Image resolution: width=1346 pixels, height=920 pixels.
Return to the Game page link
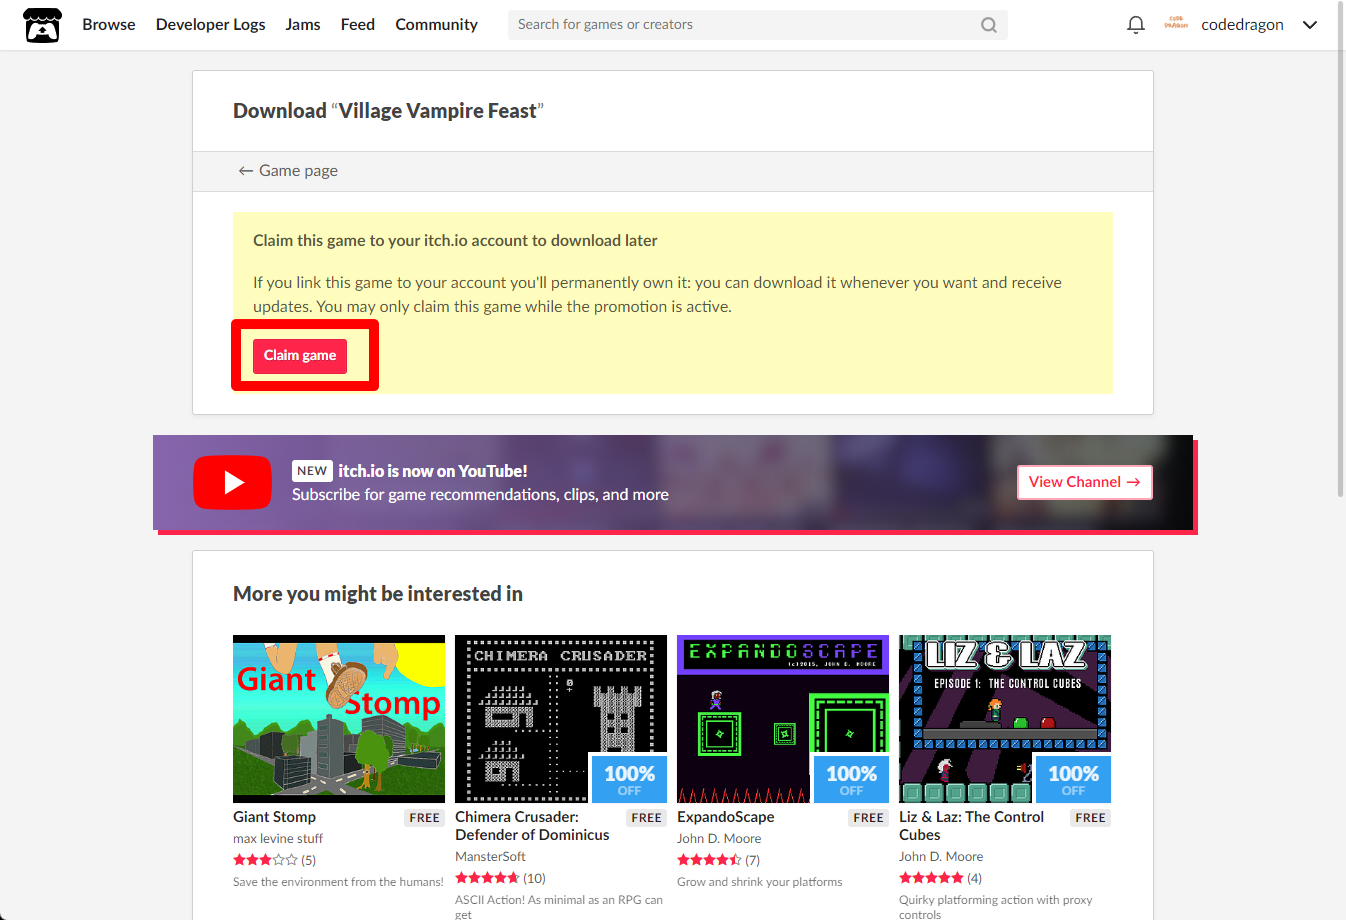(288, 171)
